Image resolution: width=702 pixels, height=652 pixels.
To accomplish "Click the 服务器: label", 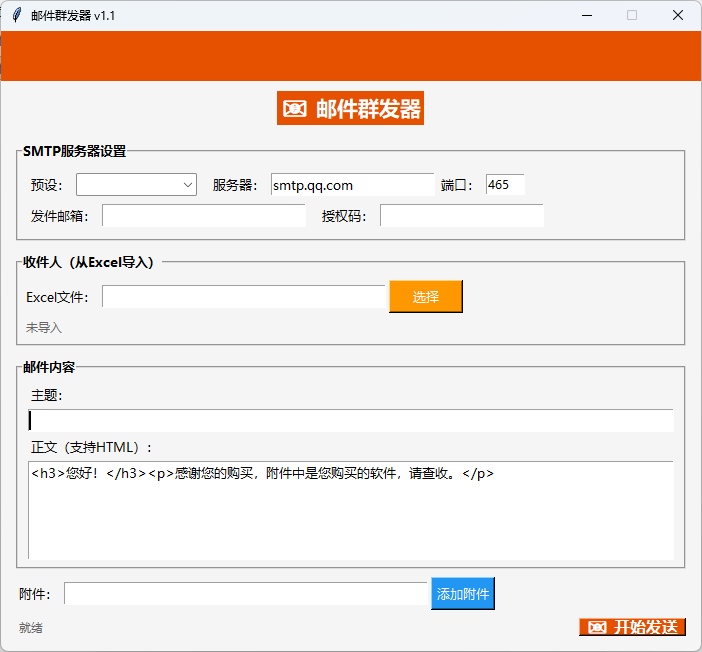I will [x=235, y=185].
